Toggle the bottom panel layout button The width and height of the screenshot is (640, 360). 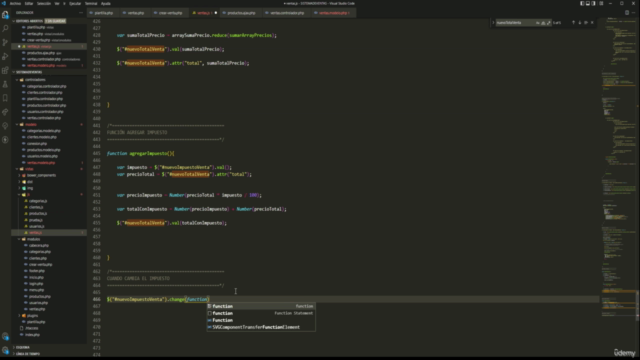[x=588, y=3]
